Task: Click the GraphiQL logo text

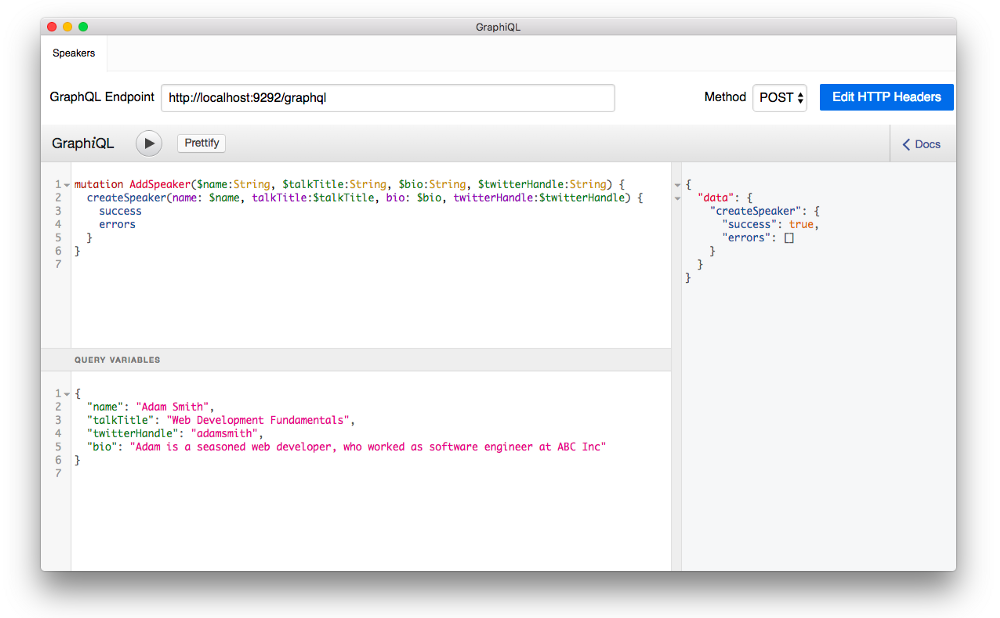Action: coord(83,143)
